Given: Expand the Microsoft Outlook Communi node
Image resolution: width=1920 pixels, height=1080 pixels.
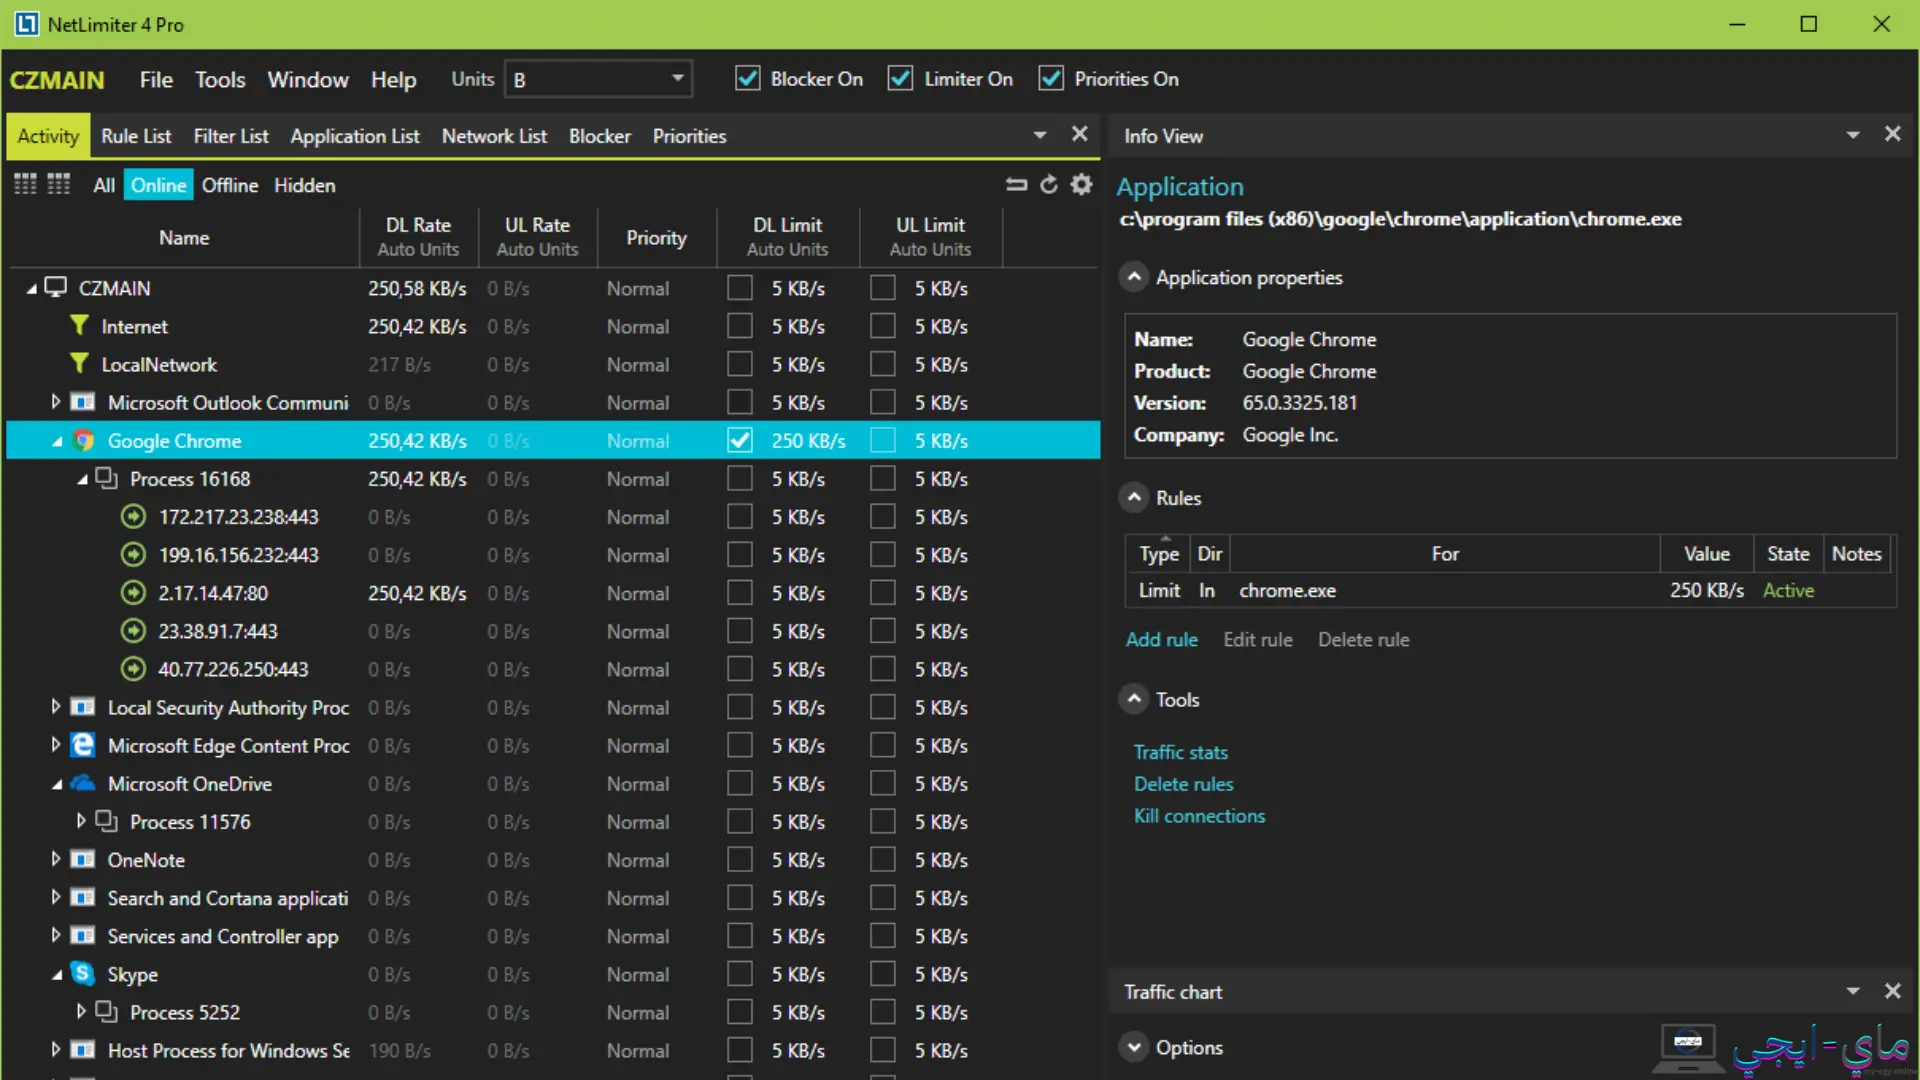Looking at the screenshot, I should pyautogui.click(x=56, y=402).
